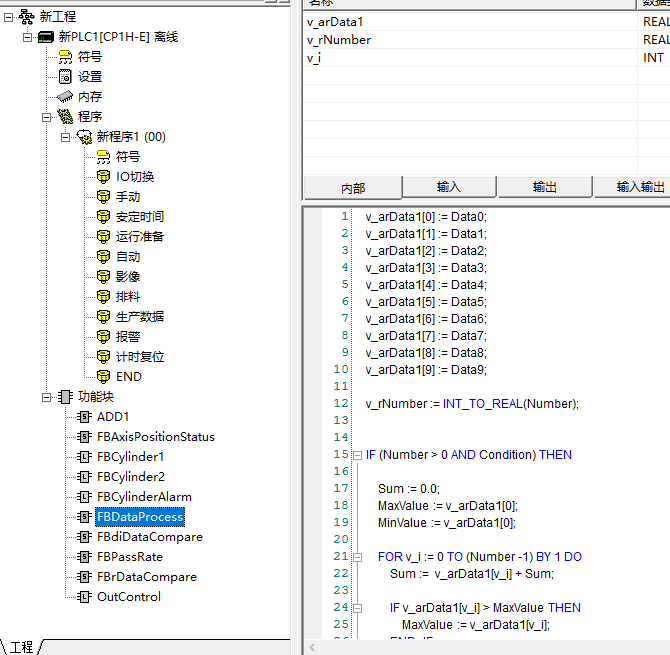Click the 符号 icon under 新PLC1
The width and height of the screenshot is (670, 655).
(x=65, y=57)
